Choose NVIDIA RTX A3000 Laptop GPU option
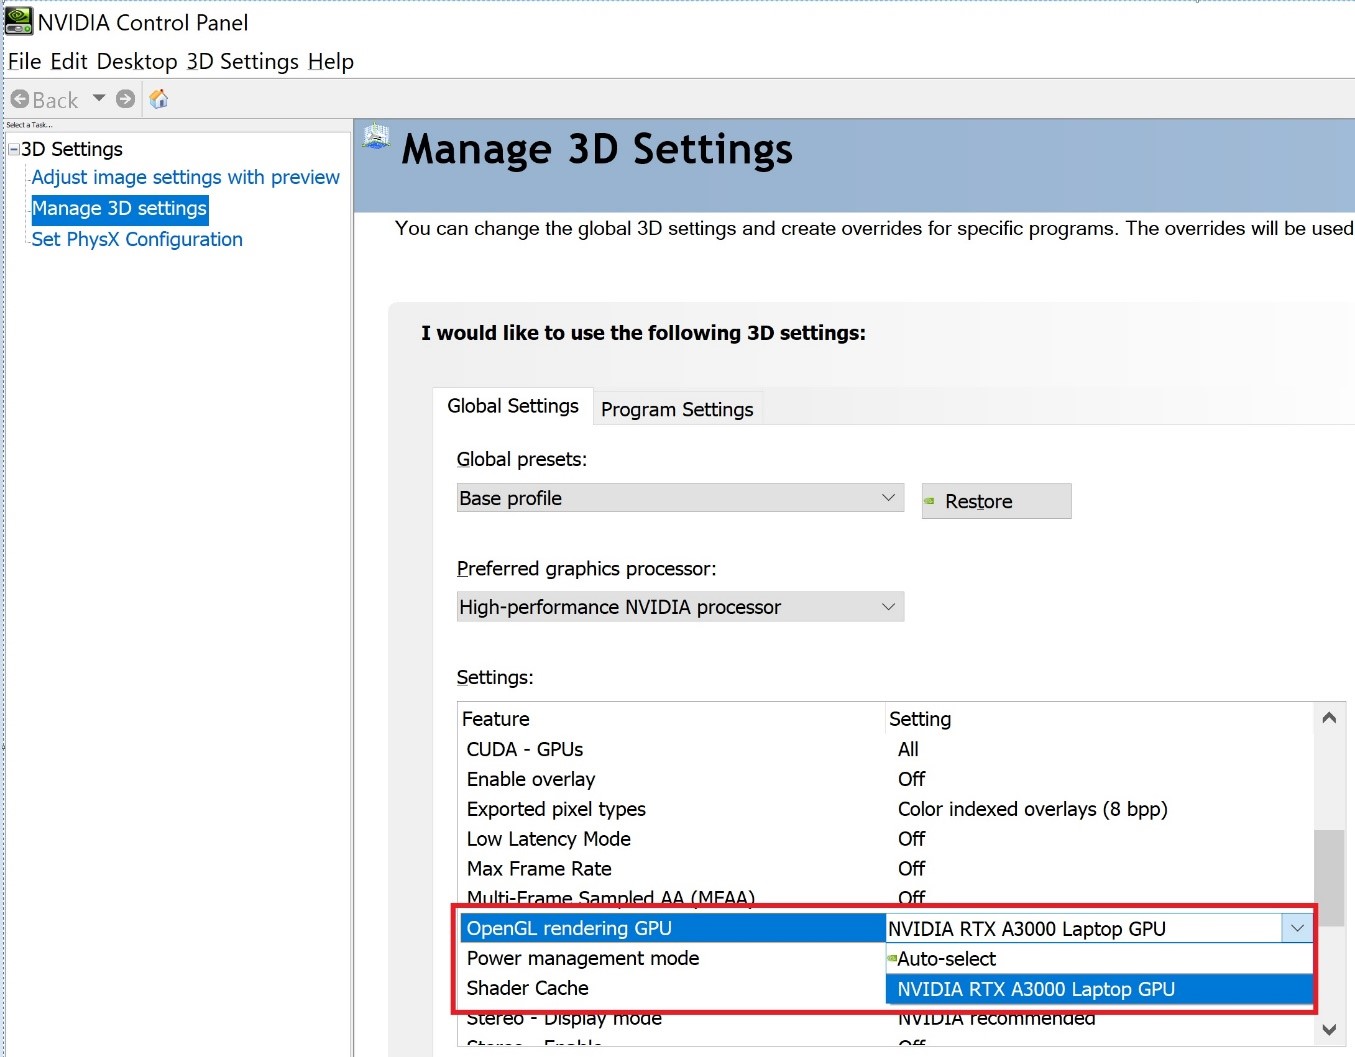Screen dimensions: 1355x1057 (x=1036, y=989)
